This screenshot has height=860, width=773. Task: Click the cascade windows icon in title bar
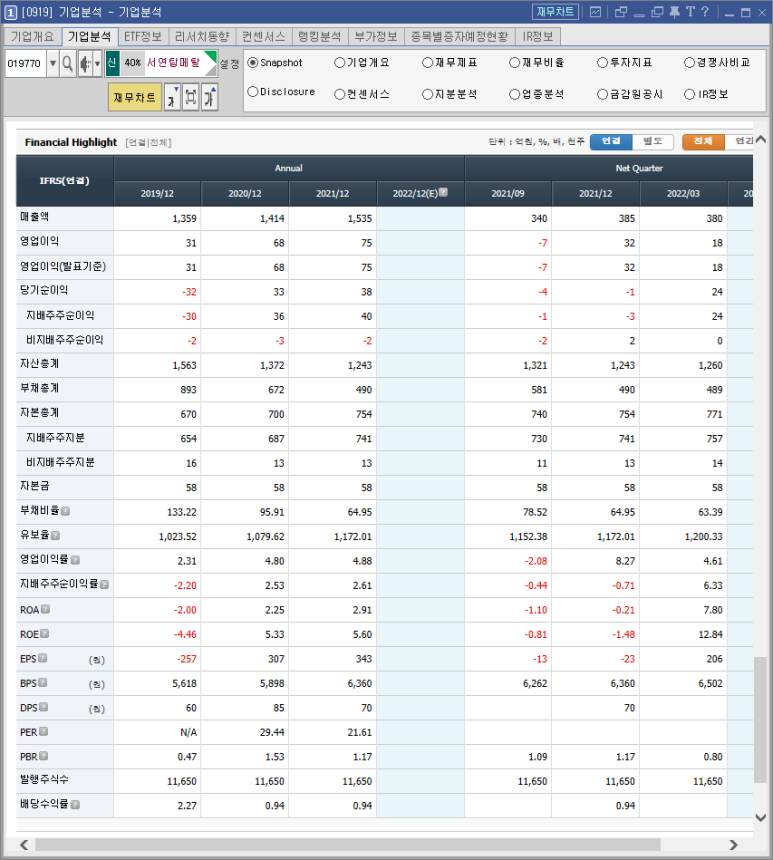pos(657,12)
